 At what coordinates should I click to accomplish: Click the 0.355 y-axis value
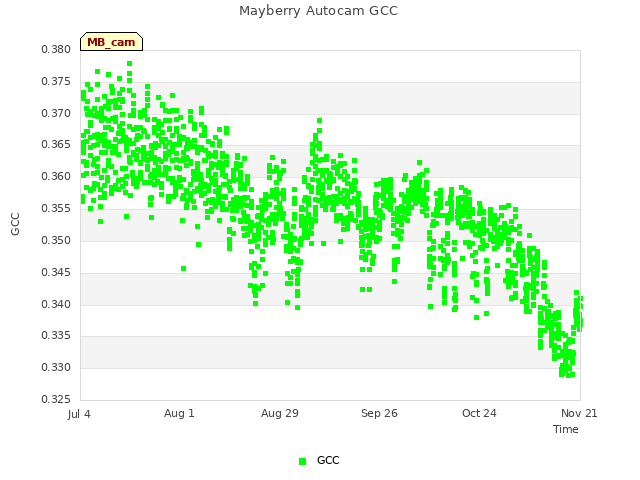tap(56, 208)
